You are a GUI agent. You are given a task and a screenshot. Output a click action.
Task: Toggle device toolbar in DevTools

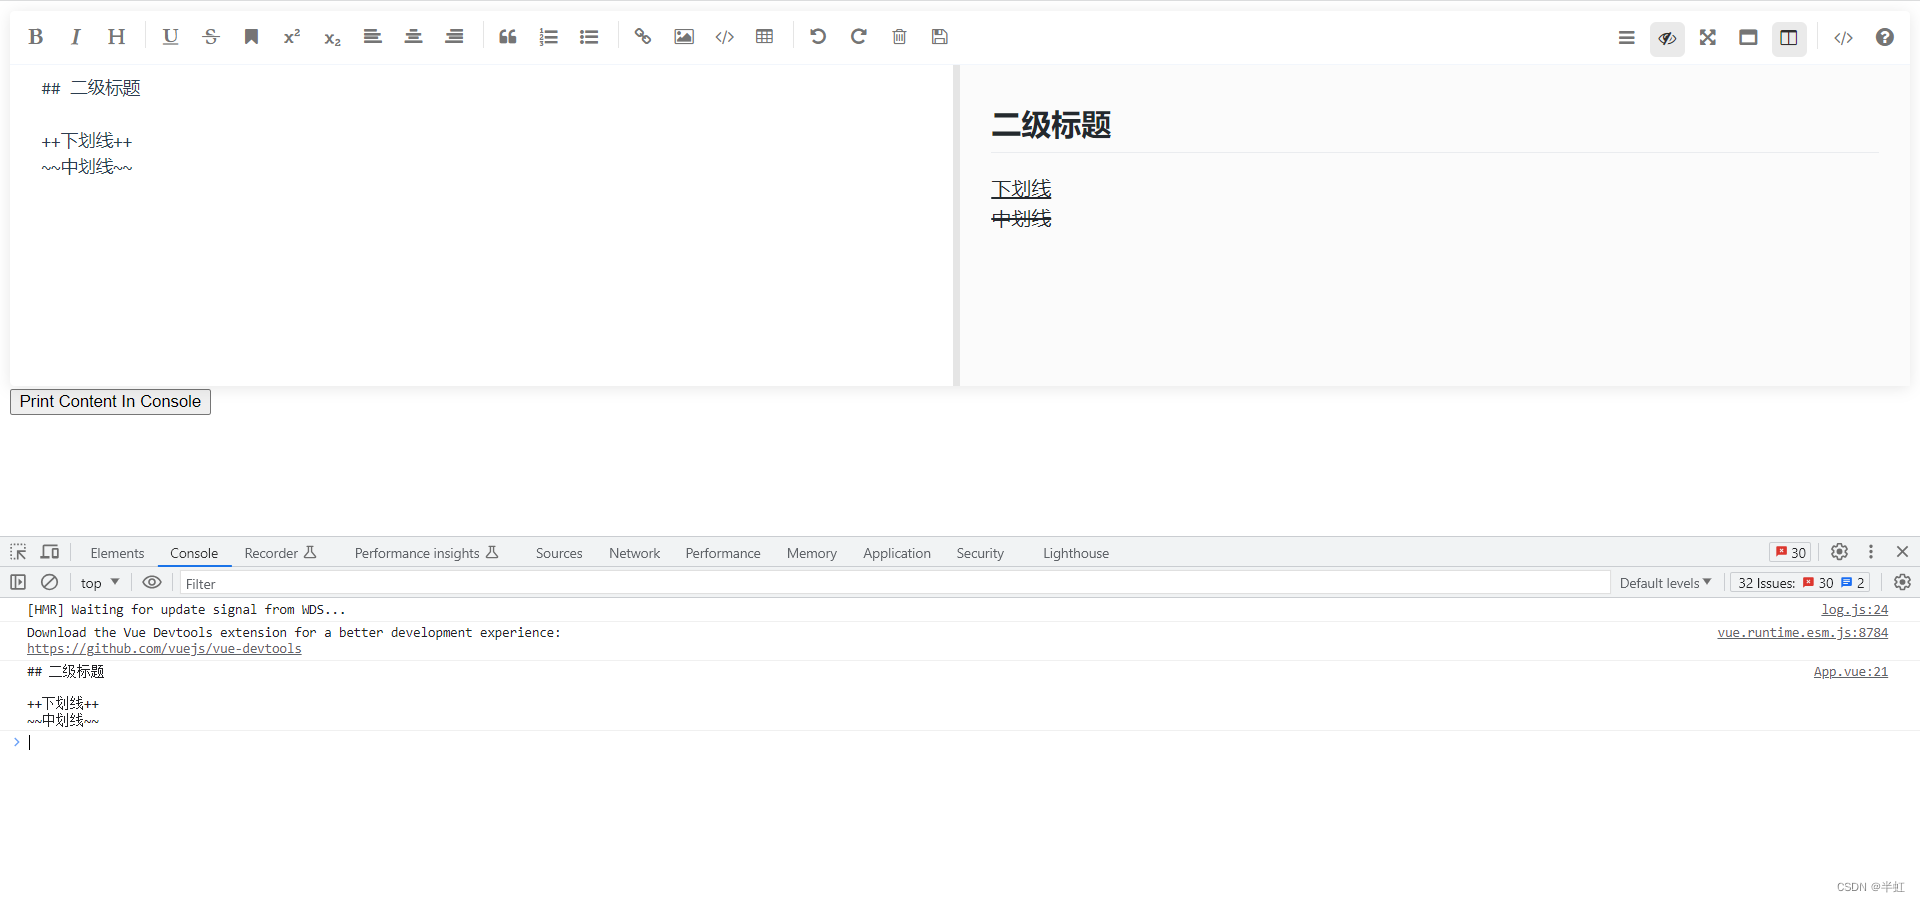50,552
